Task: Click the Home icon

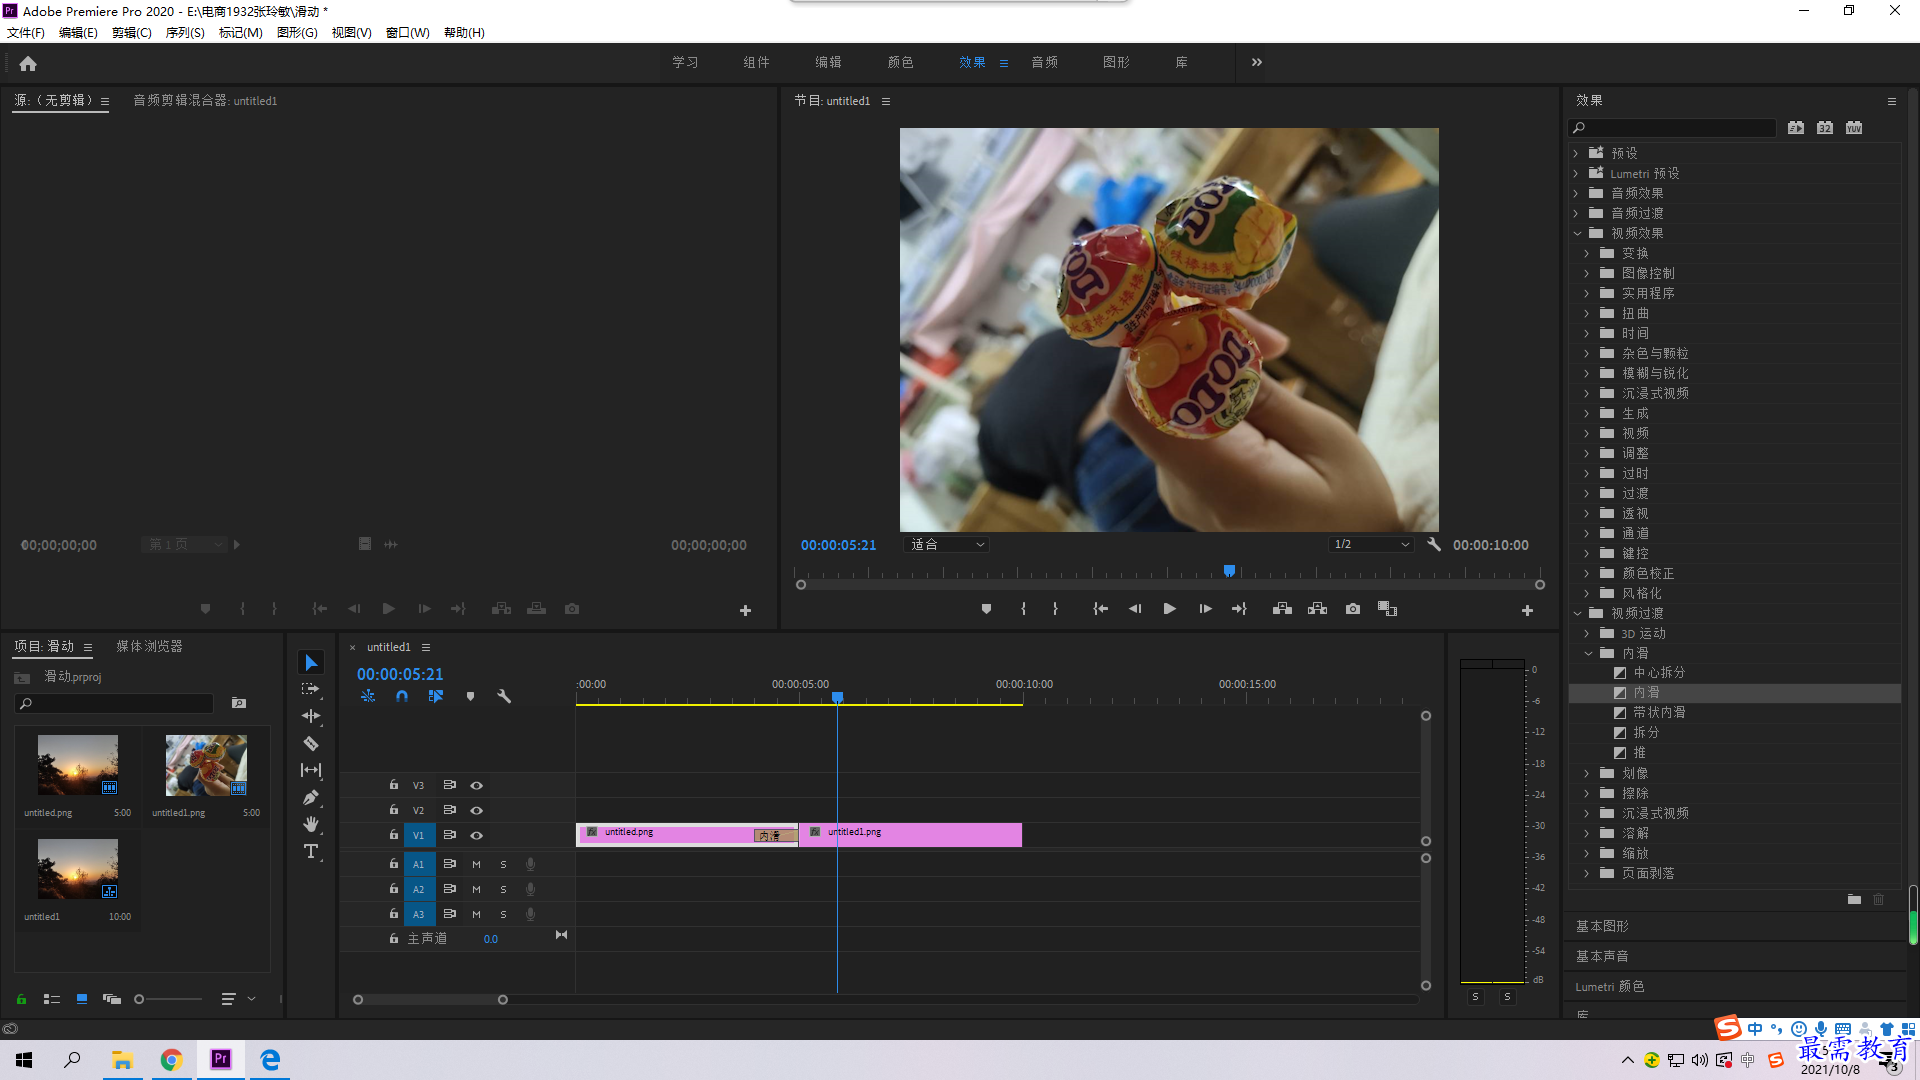Action: click(x=28, y=63)
